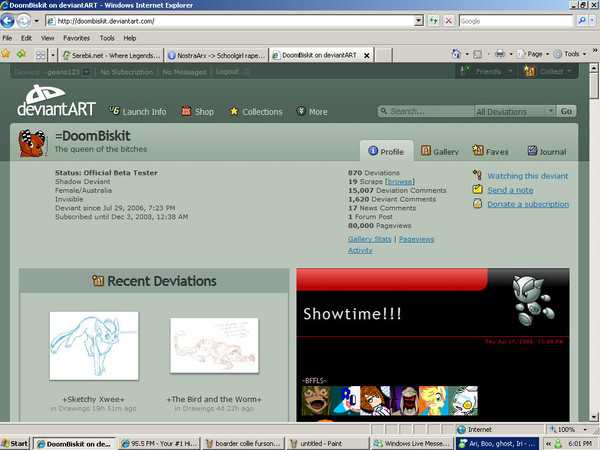
Task: Open The Bird and the Worm thumbnail
Action: [x=214, y=346]
